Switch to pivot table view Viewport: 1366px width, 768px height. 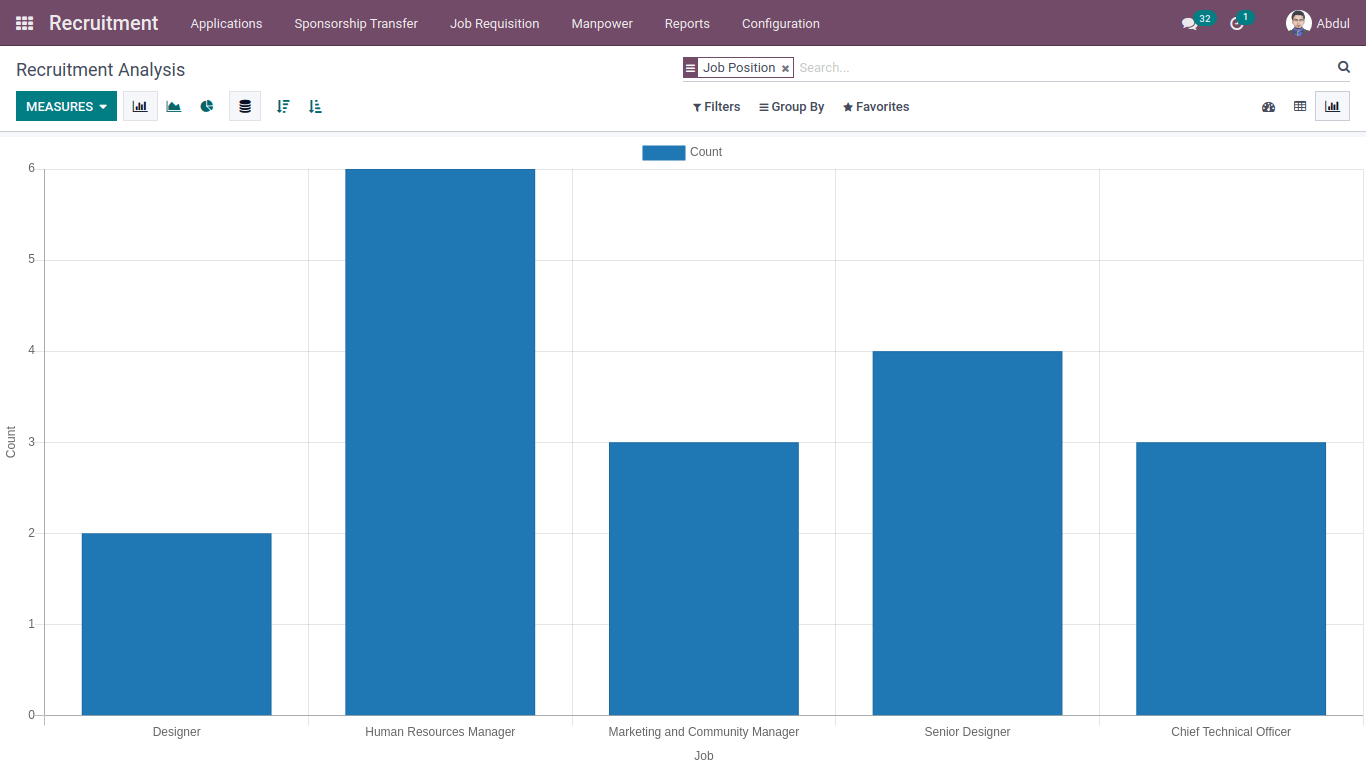(x=1300, y=106)
